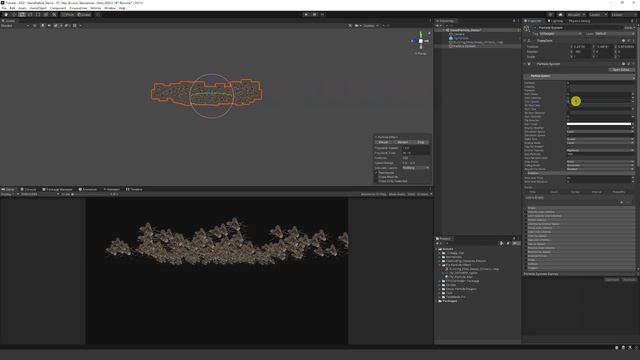Open the Tag dropdown in Inspector

point(561,34)
